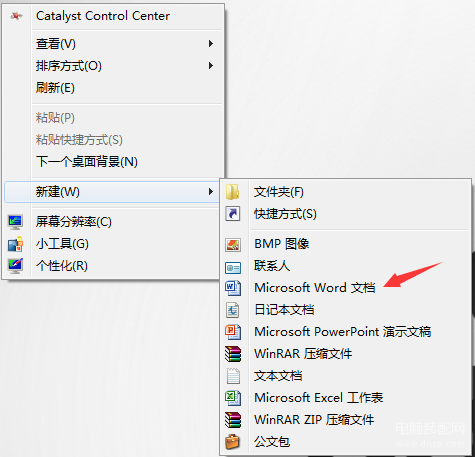Click the WinRAR ZIP archive icon
The image size is (475, 457).
coord(233,420)
